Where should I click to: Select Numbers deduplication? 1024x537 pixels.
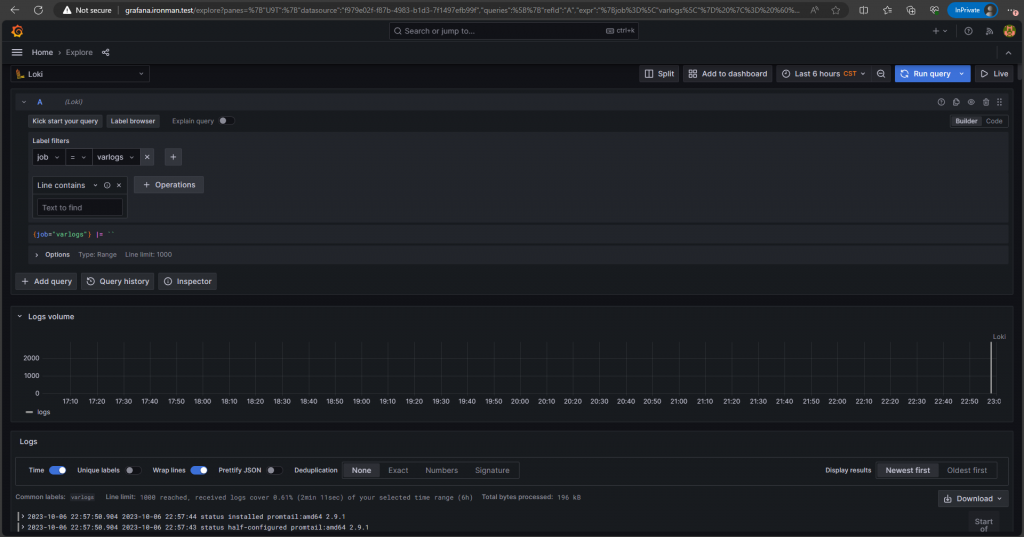[441, 470]
